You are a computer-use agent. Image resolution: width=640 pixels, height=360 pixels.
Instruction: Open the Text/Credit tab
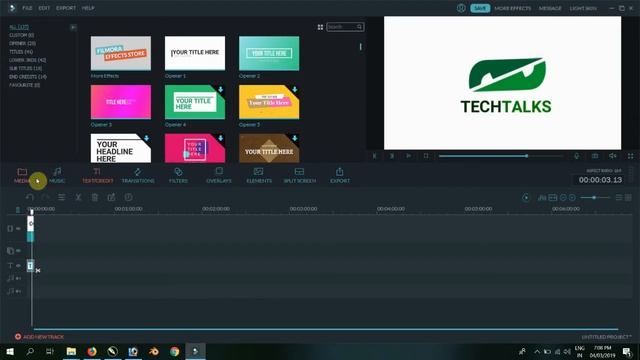(x=98, y=176)
